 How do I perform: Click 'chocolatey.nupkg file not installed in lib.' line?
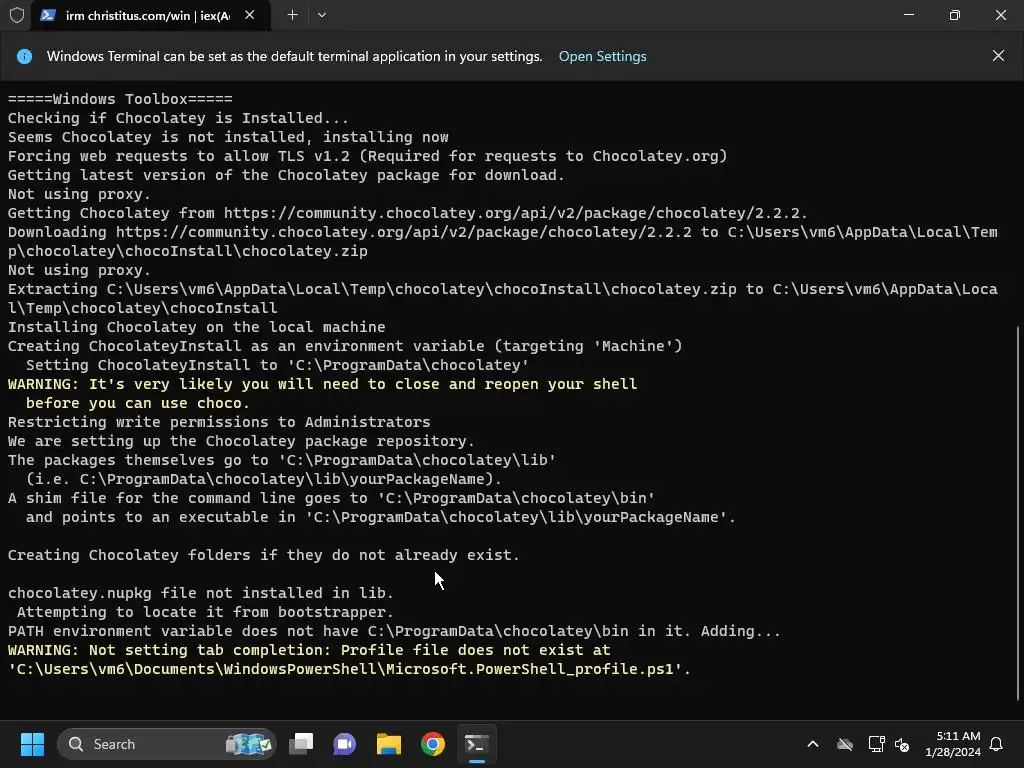pos(200,593)
